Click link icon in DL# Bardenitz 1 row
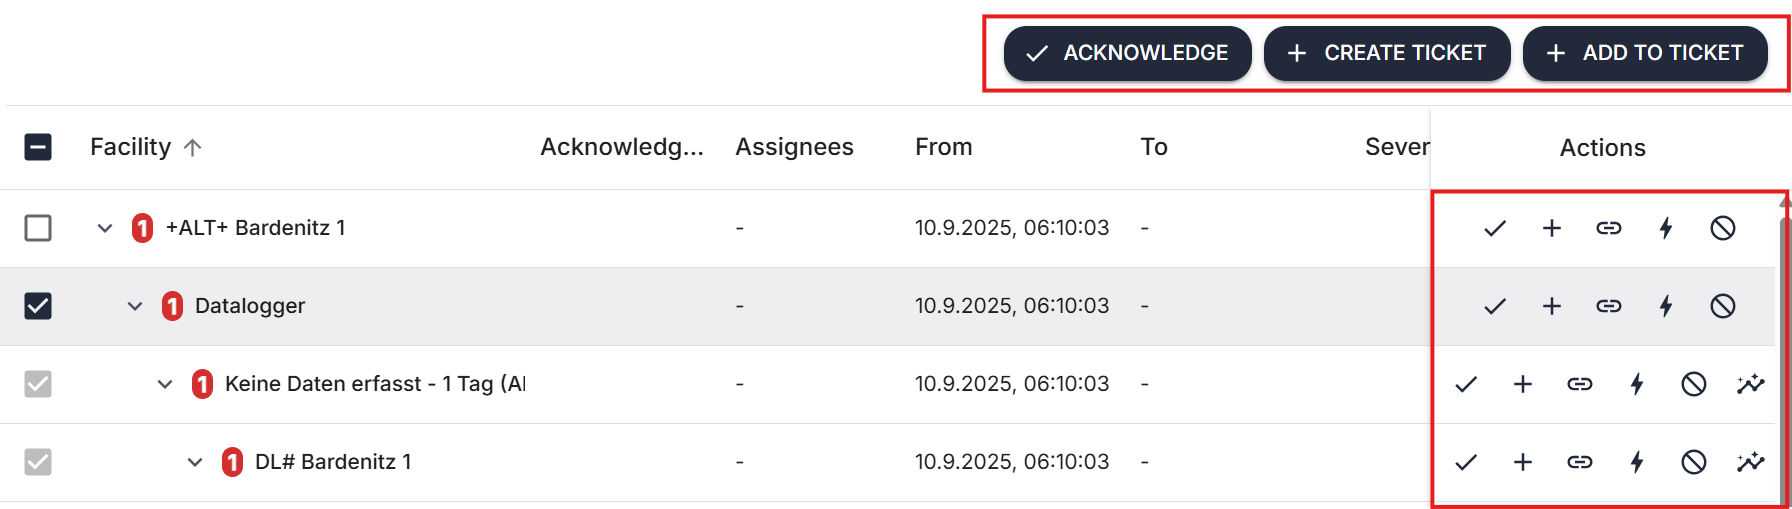1792x509 pixels. 1580,462
